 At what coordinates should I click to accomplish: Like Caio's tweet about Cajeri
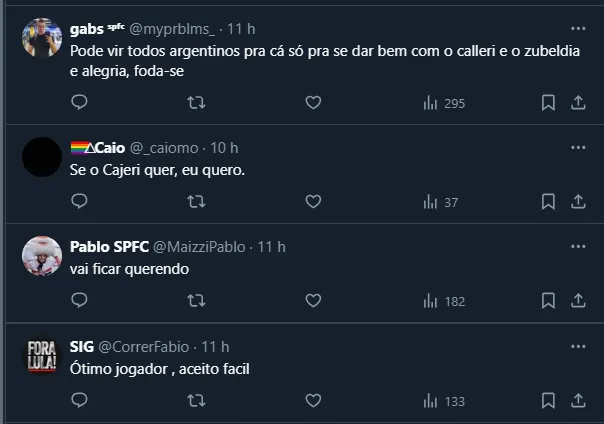(313, 202)
